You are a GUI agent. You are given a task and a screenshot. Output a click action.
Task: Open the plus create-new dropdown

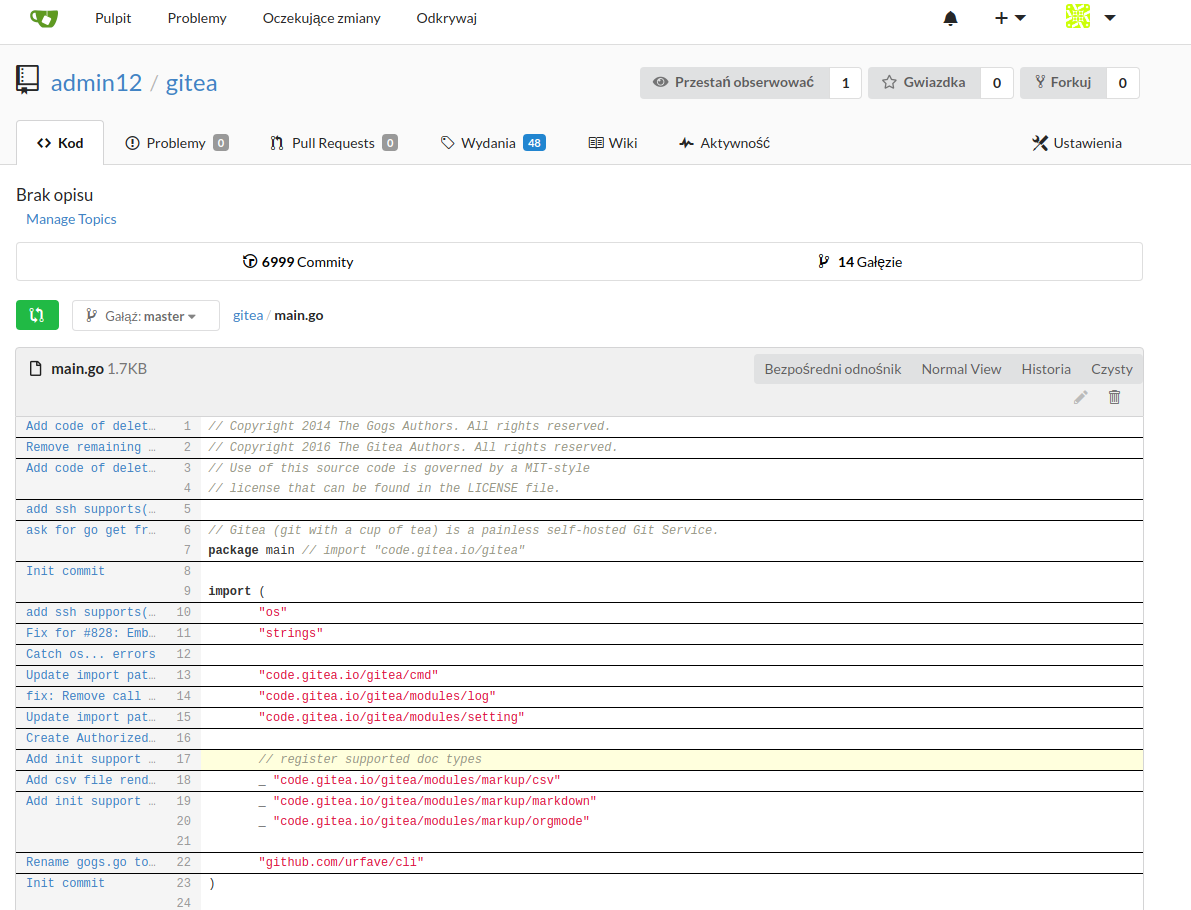(x=1010, y=18)
